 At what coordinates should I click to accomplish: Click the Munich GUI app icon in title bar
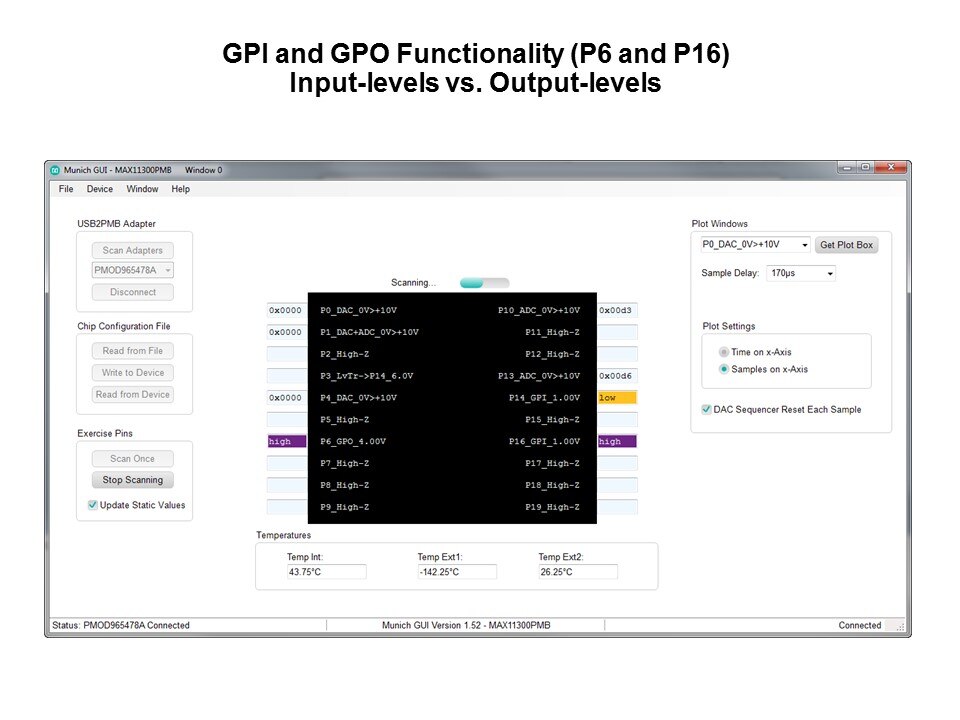click(56, 170)
